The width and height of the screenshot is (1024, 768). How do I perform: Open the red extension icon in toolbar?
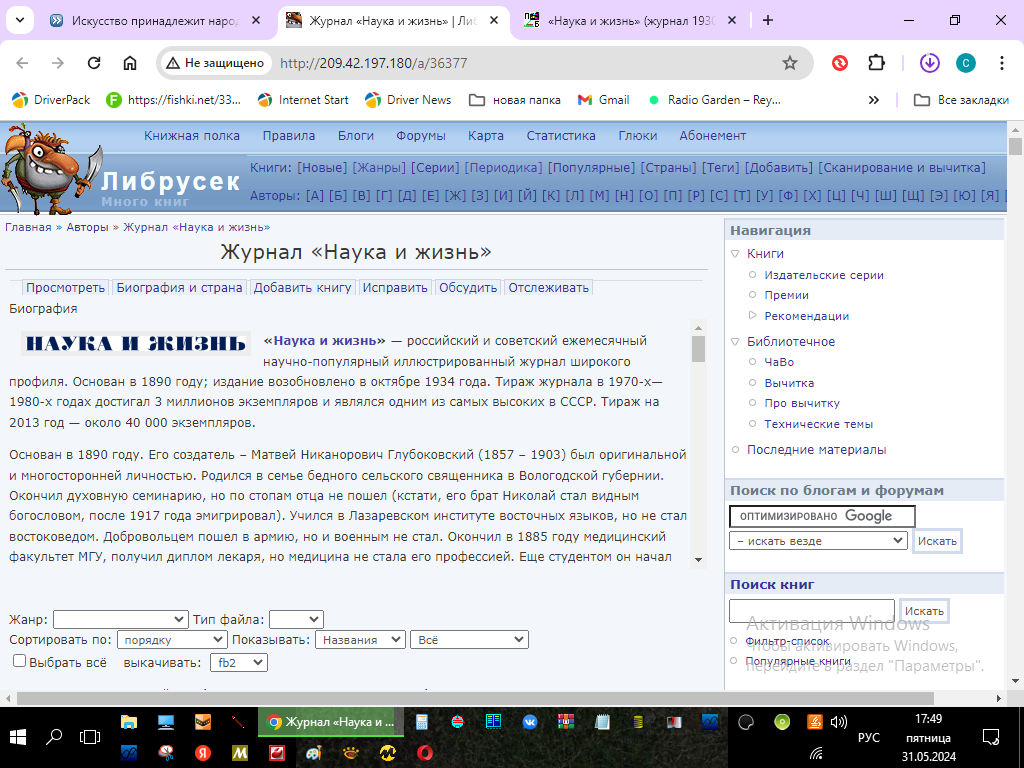(x=840, y=63)
